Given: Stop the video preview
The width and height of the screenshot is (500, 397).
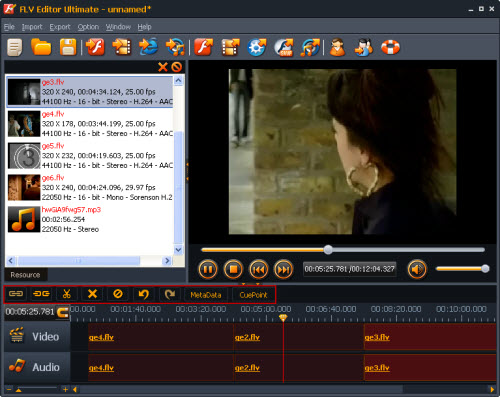Looking at the screenshot, I should coord(233,269).
